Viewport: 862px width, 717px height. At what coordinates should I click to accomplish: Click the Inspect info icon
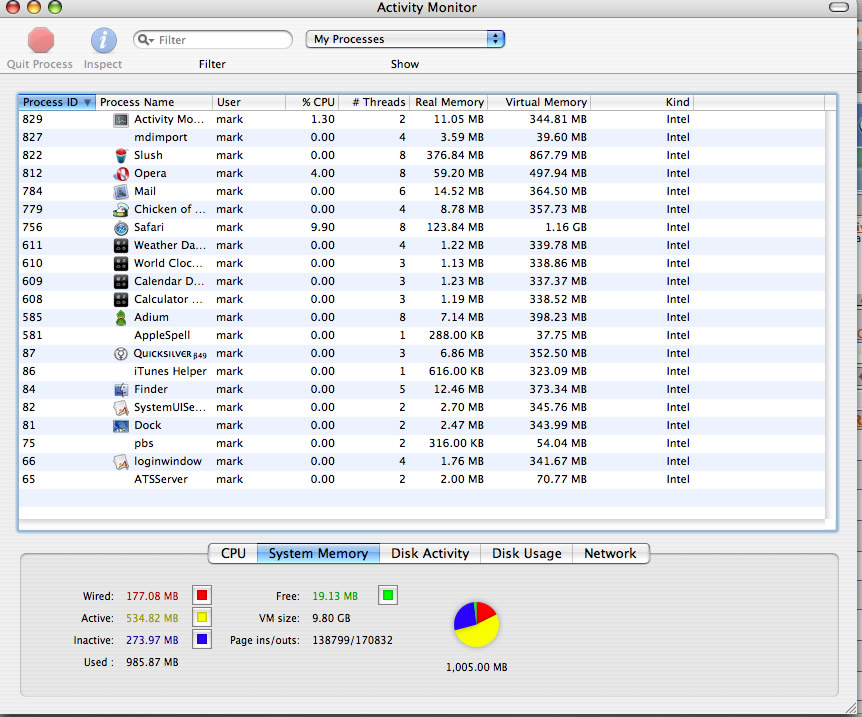[x=103, y=41]
